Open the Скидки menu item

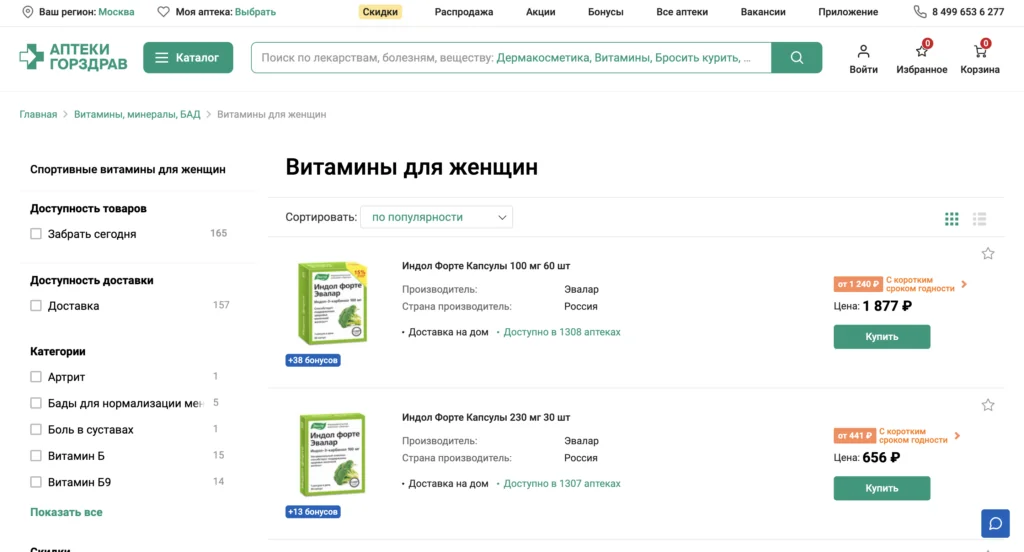point(380,12)
